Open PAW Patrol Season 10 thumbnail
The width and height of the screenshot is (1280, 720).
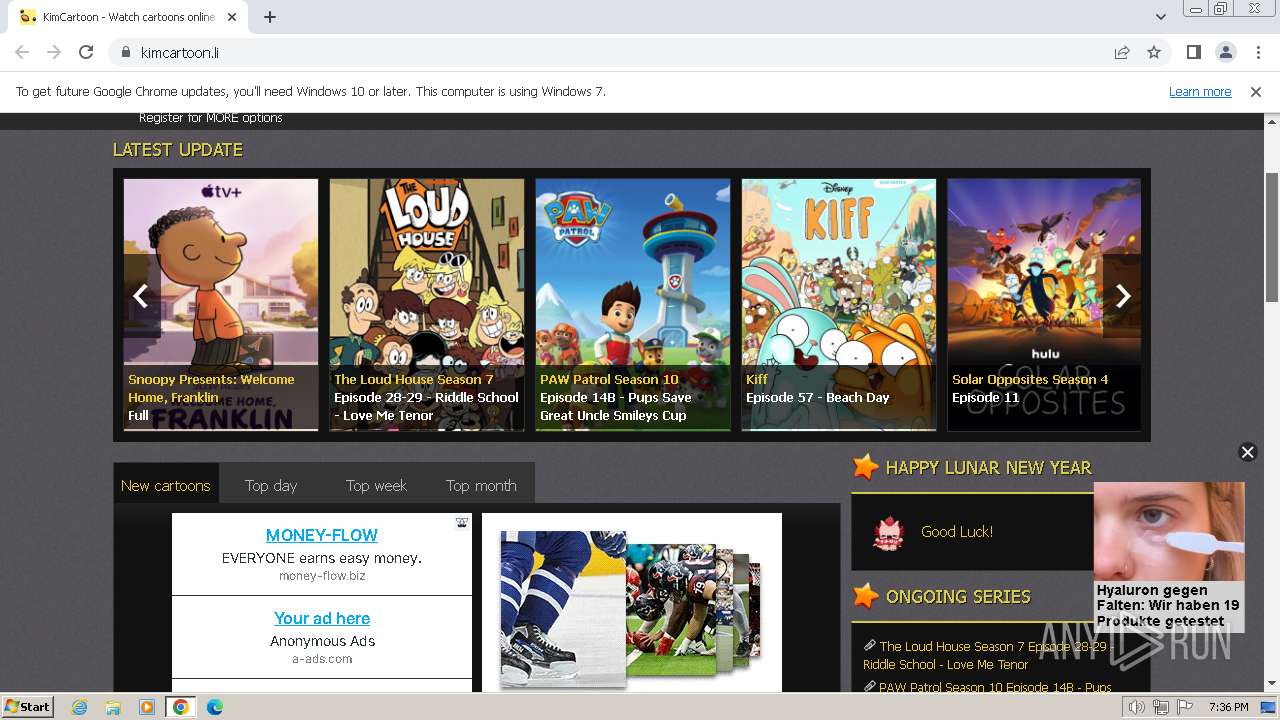click(633, 305)
